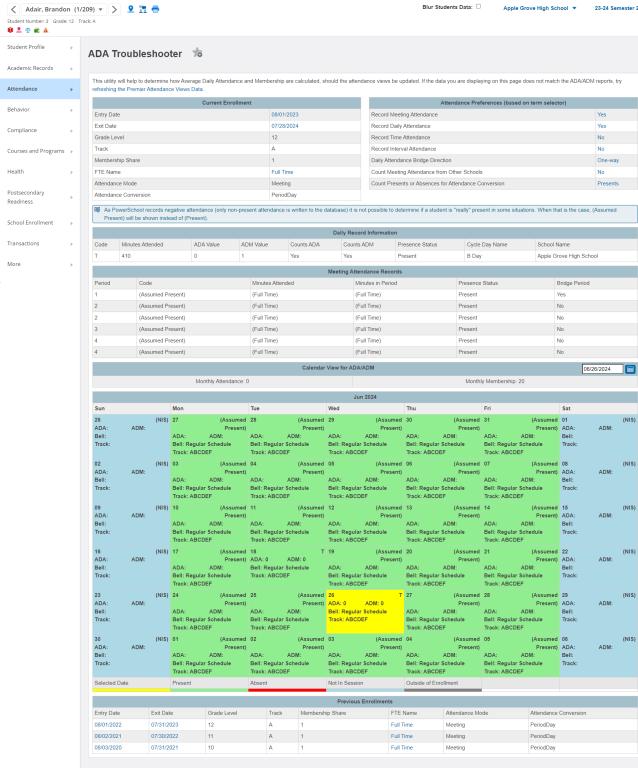
Task: Select the Friday 14 calendar cell
Action: [x=520, y=525]
